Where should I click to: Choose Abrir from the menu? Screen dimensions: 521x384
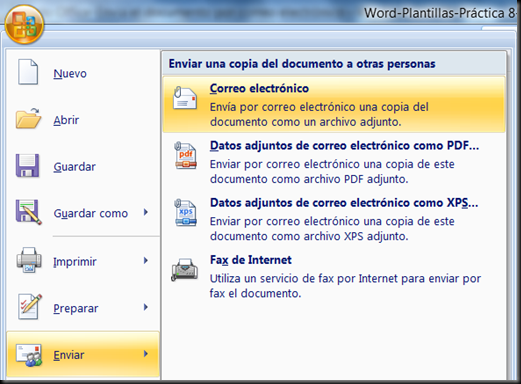coord(83,120)
